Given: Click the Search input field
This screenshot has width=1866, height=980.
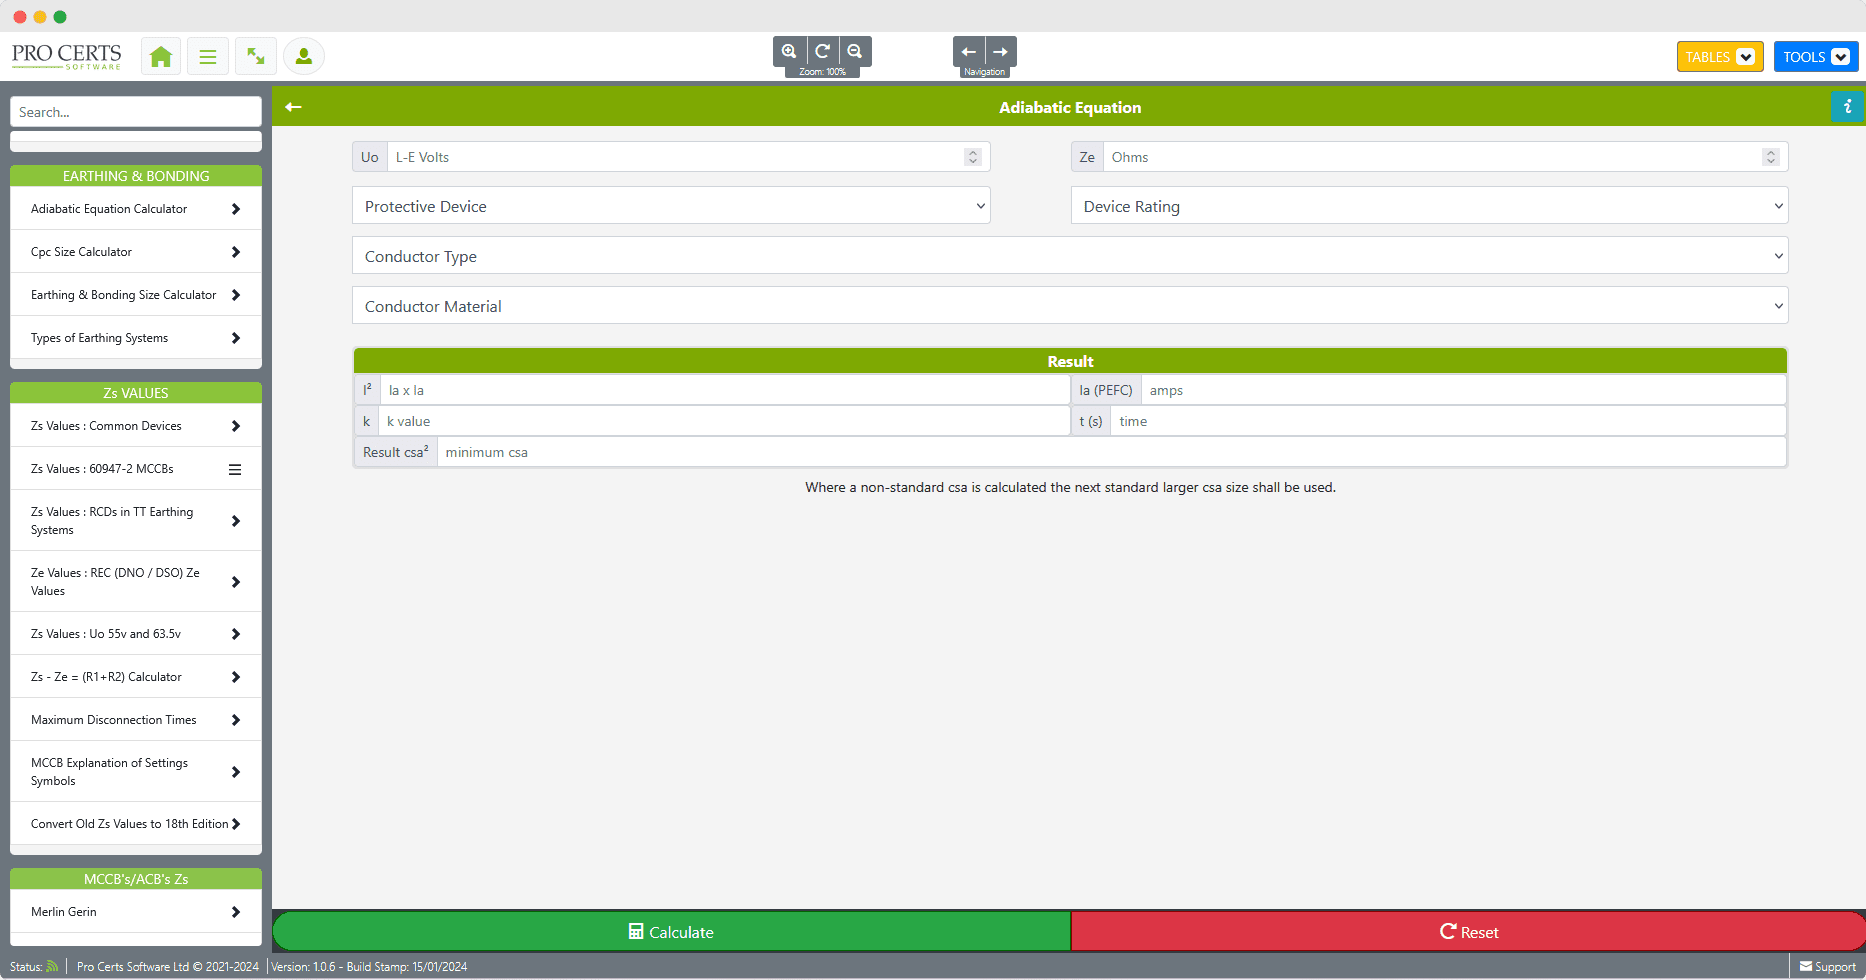Looking at the screenshot, I should tap(136, 112).
